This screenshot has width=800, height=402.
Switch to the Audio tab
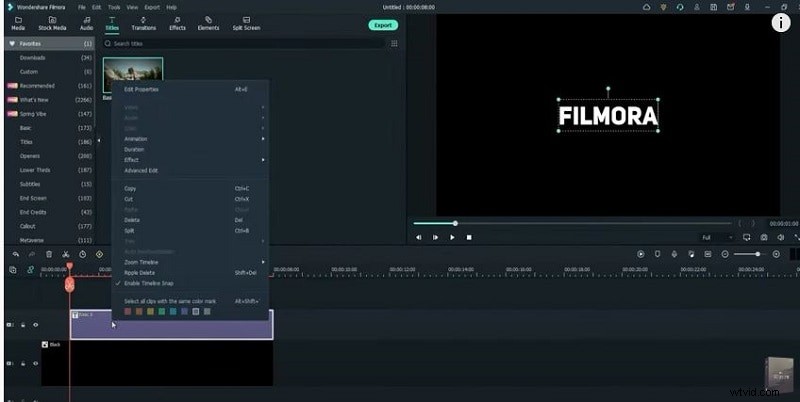86,23
